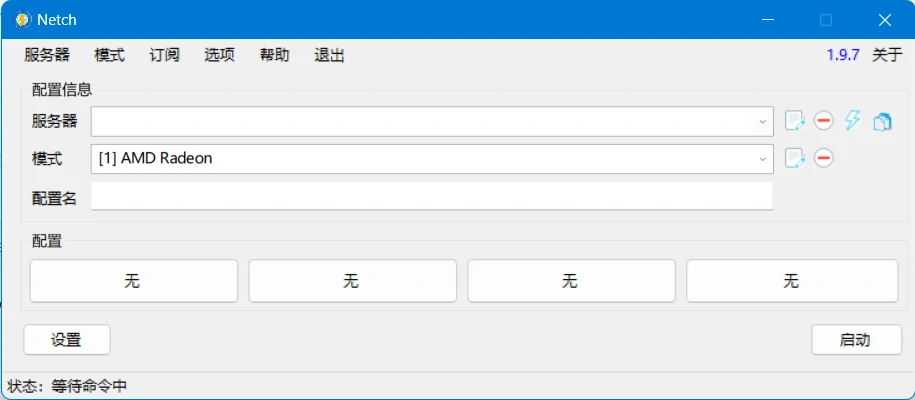Click the copy link icon beside lightning bolt
The width and height of the screenshot is (915, 400).
882,121
